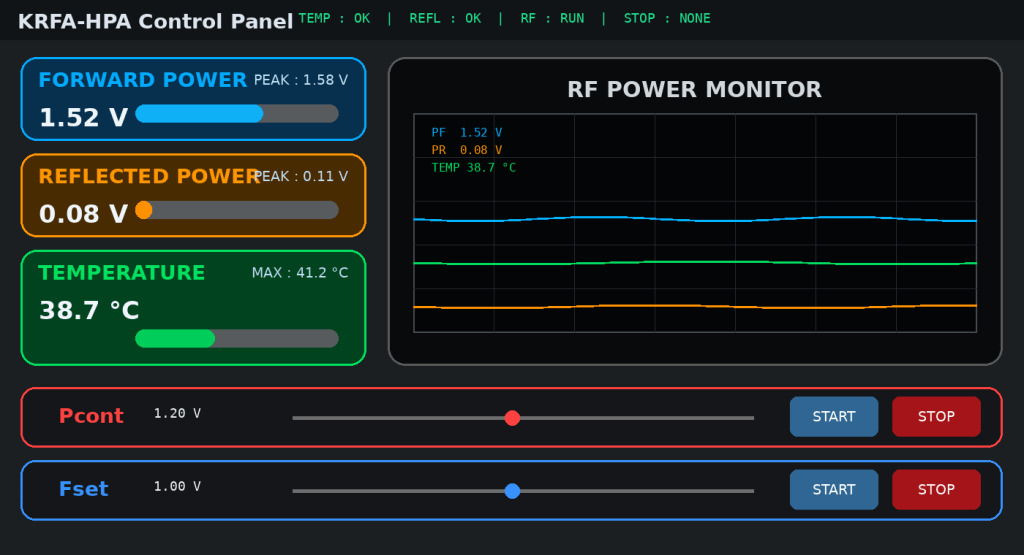Click the MAX : 41.2 °C label

[x=300, y=273]
